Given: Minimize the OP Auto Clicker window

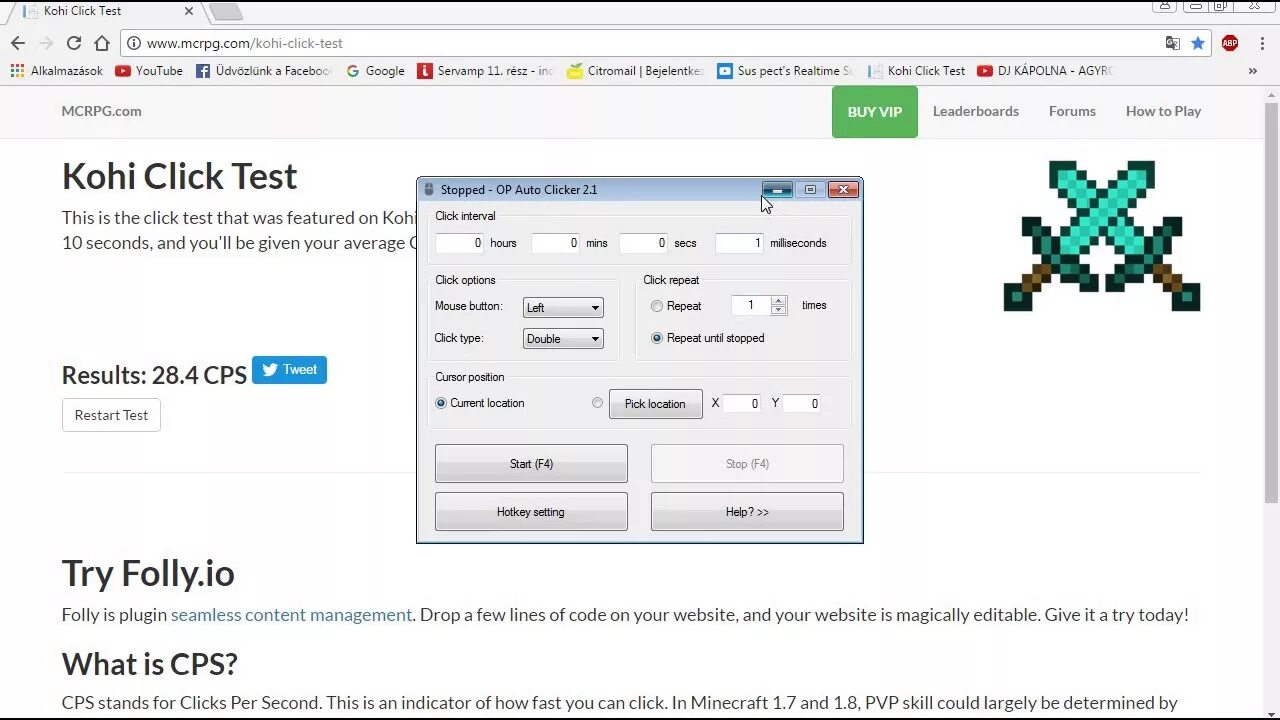Looking at the screenshot, I should [777, 189].
